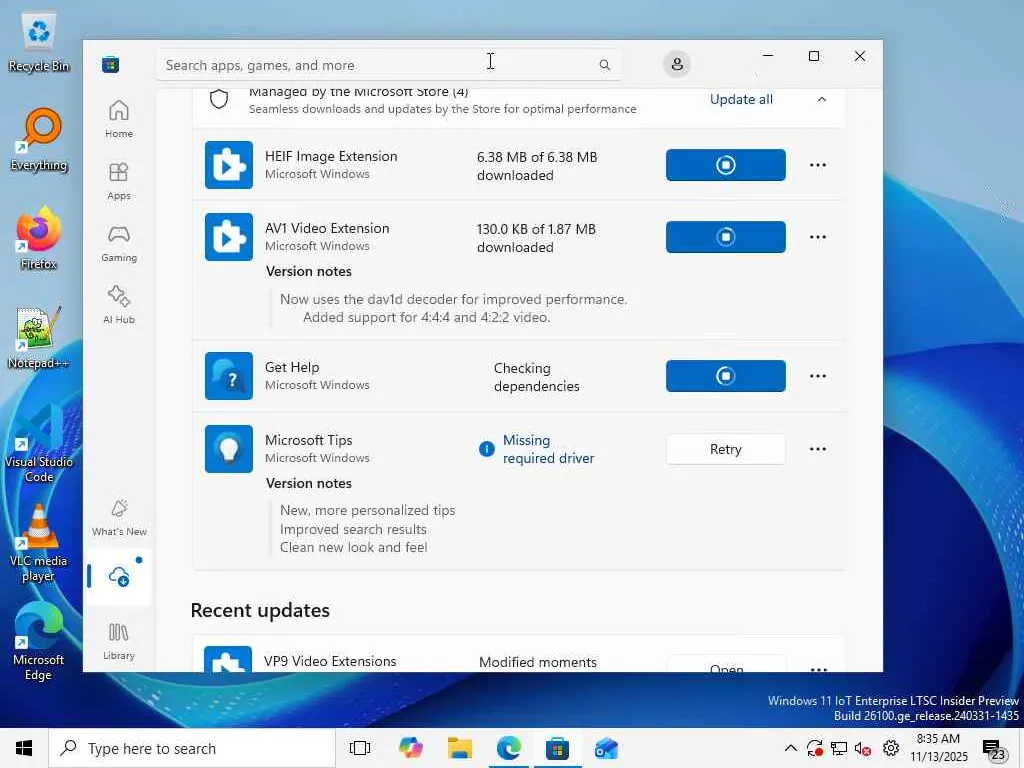Select the Downloads cloud icon in sidebar
The height and width of the screenshot is (768, 1024).
(119, 577)
